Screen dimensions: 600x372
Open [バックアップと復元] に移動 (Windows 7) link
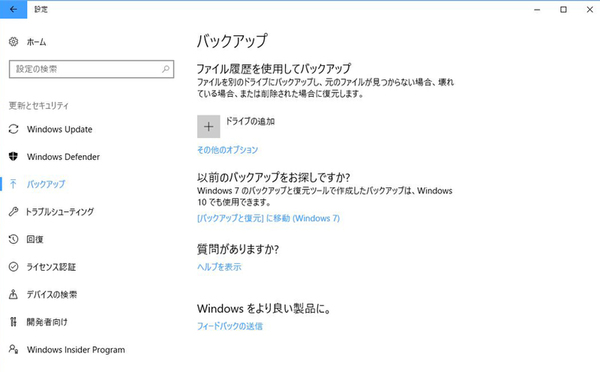268,218
